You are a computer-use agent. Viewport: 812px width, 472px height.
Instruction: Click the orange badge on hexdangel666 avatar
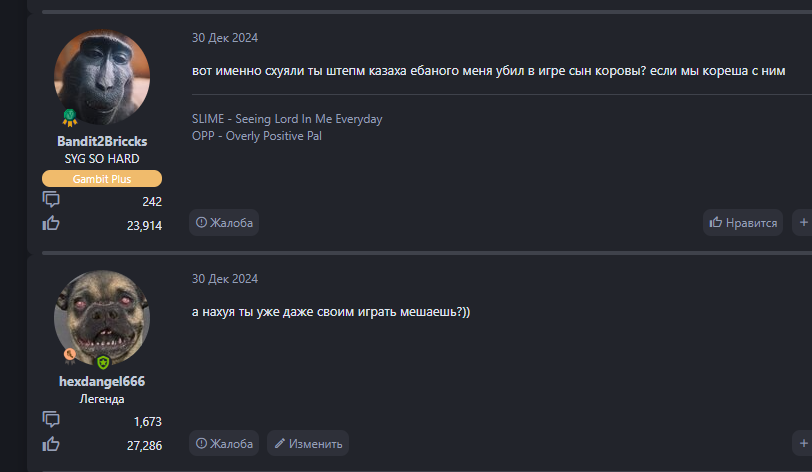pos(70,355)
